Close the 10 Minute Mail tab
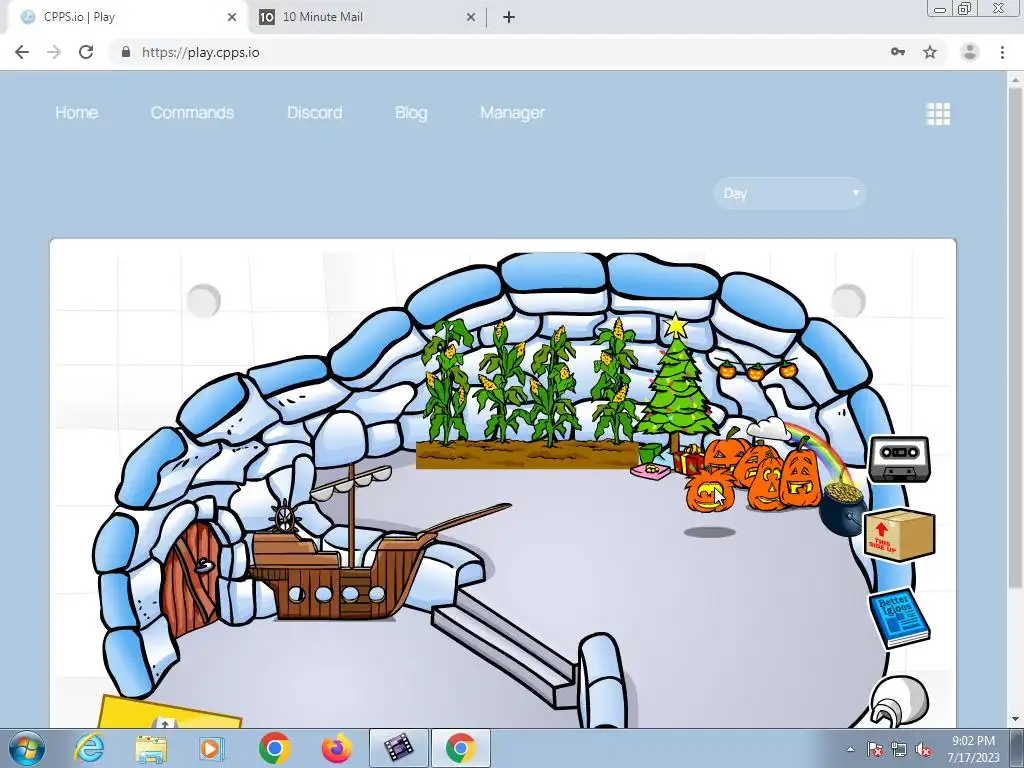 (x=471, y=17)
